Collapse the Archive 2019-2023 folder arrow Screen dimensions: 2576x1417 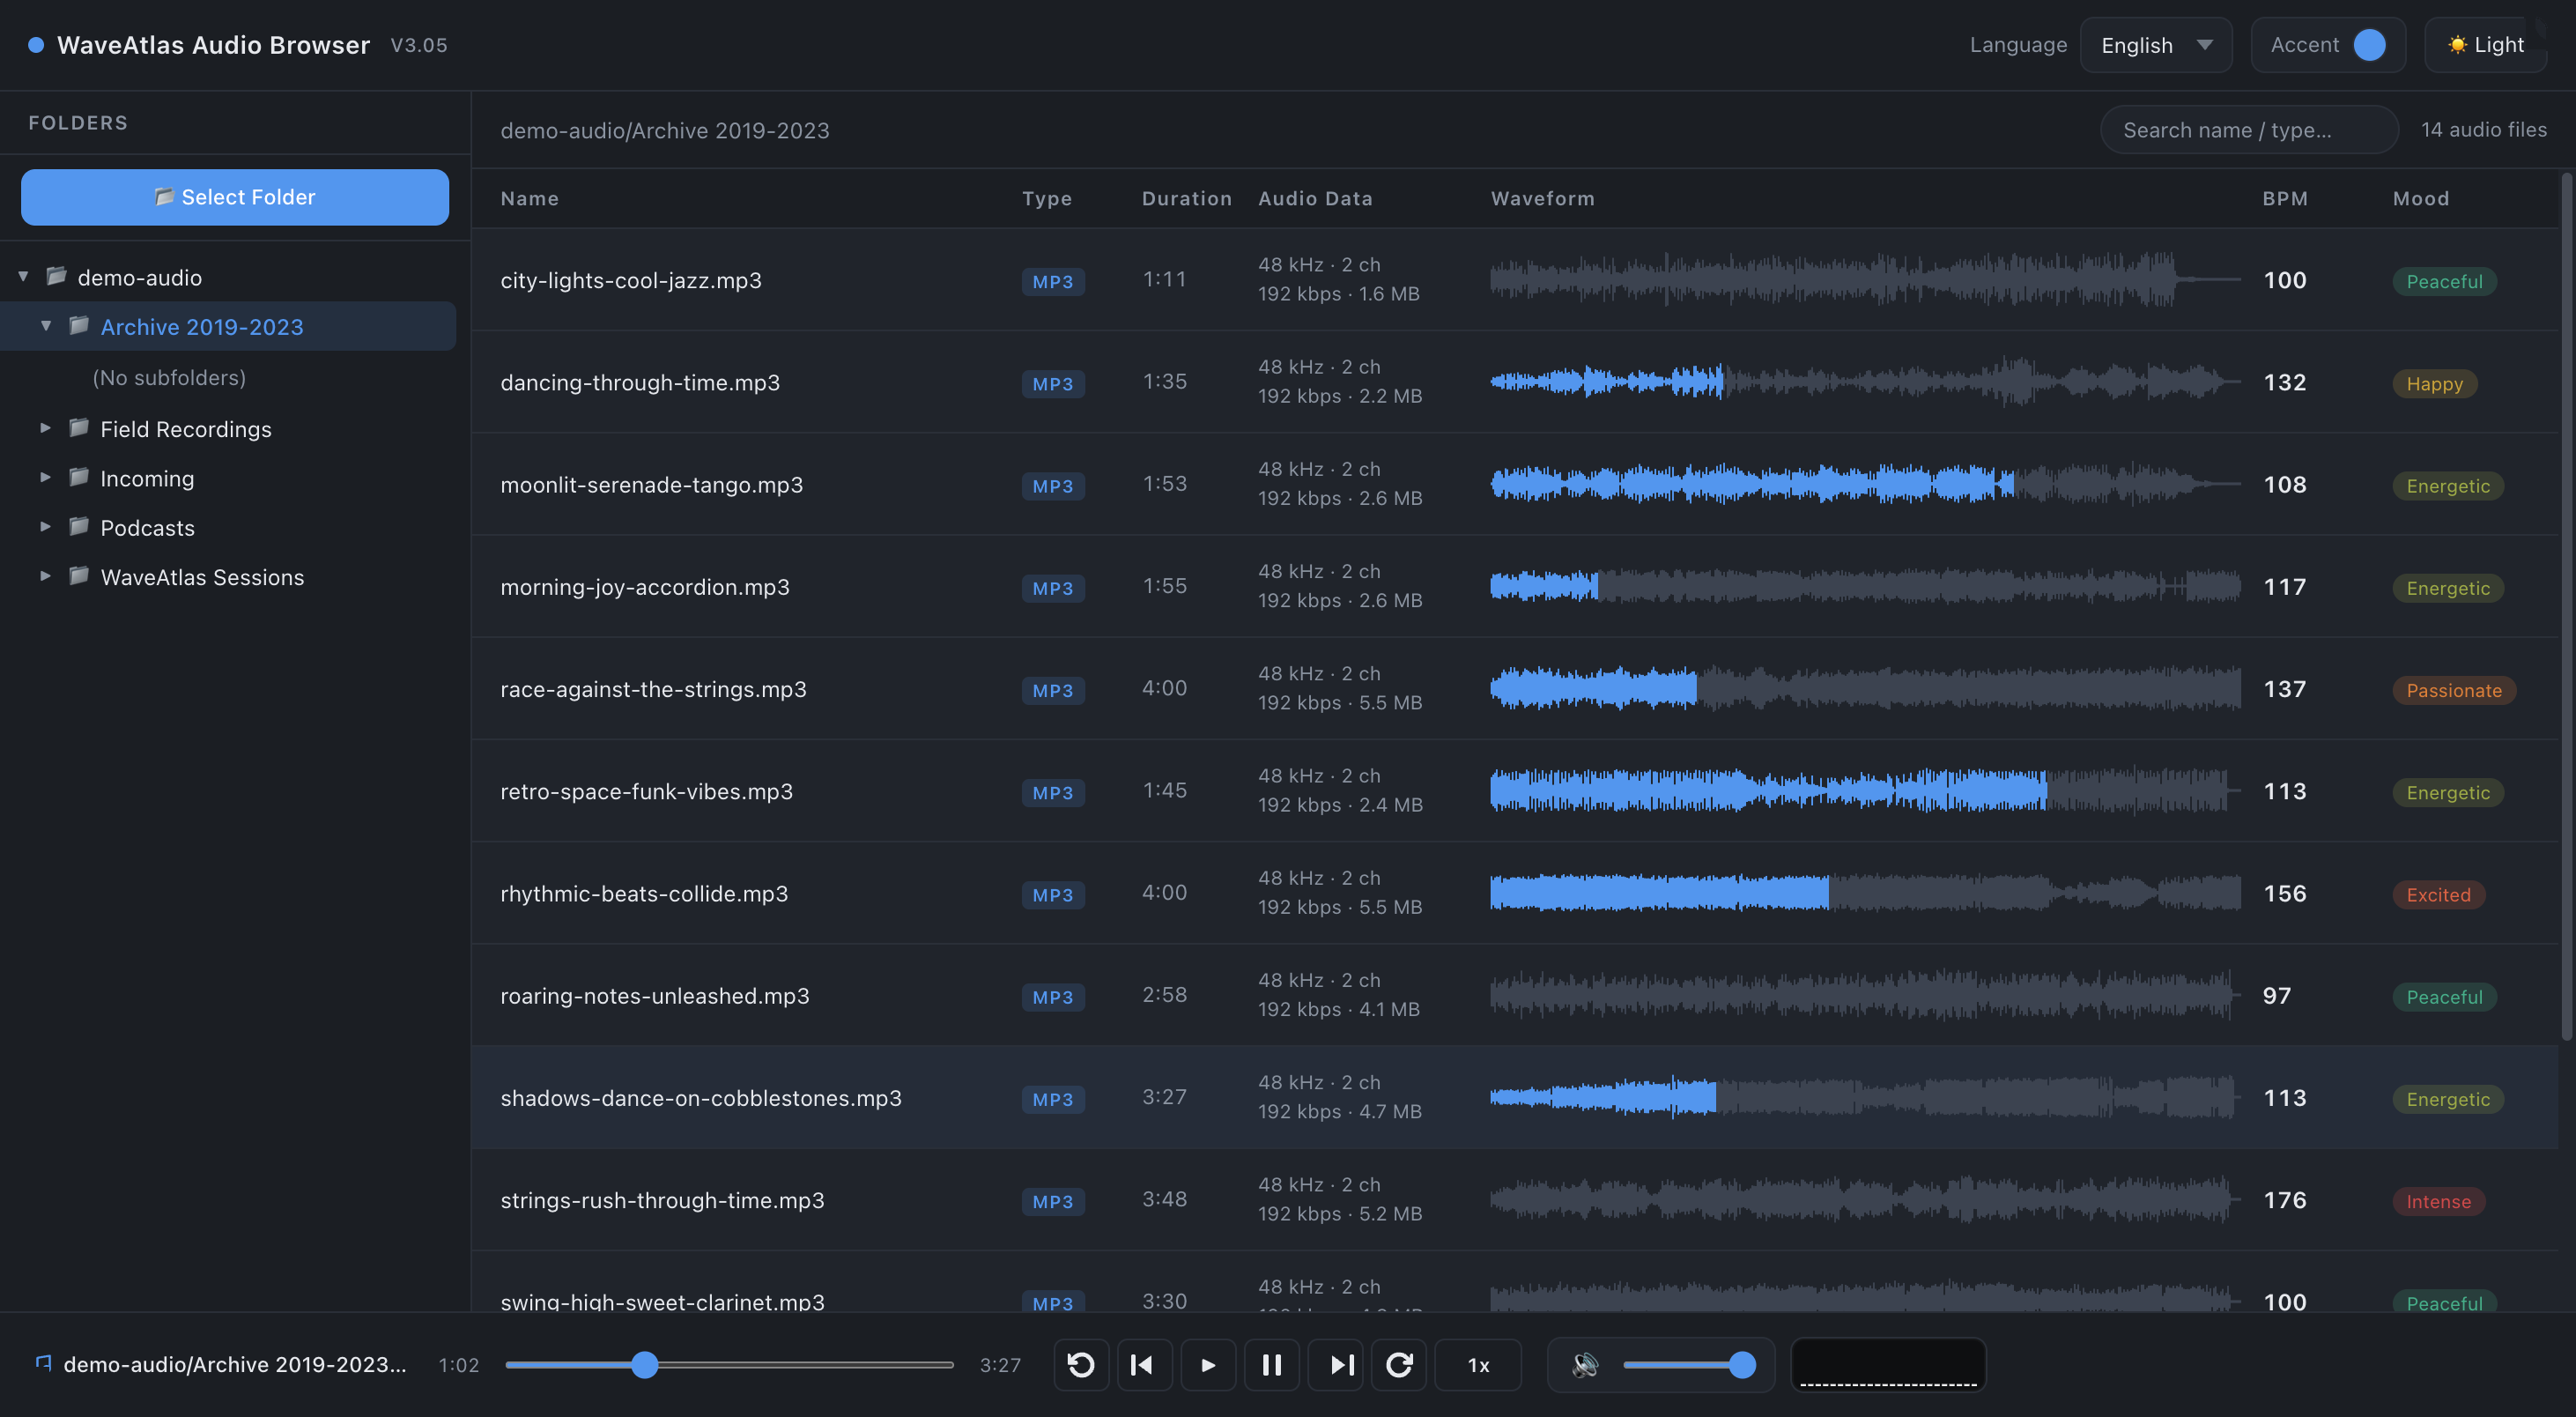click(x=46, y=326)
